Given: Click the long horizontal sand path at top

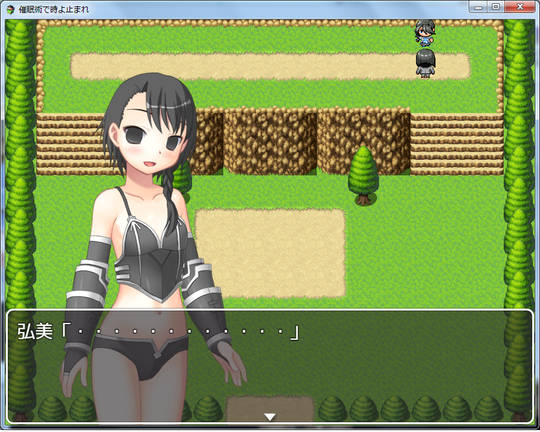Looking at the screenshot, I should click(x=270, y=66).
